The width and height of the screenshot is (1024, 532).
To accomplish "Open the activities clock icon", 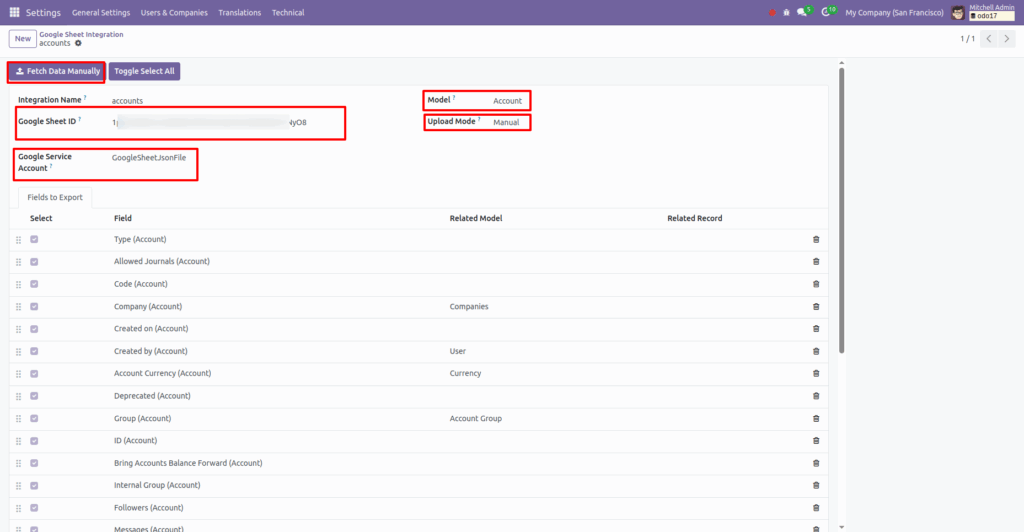I will (827, 12).
